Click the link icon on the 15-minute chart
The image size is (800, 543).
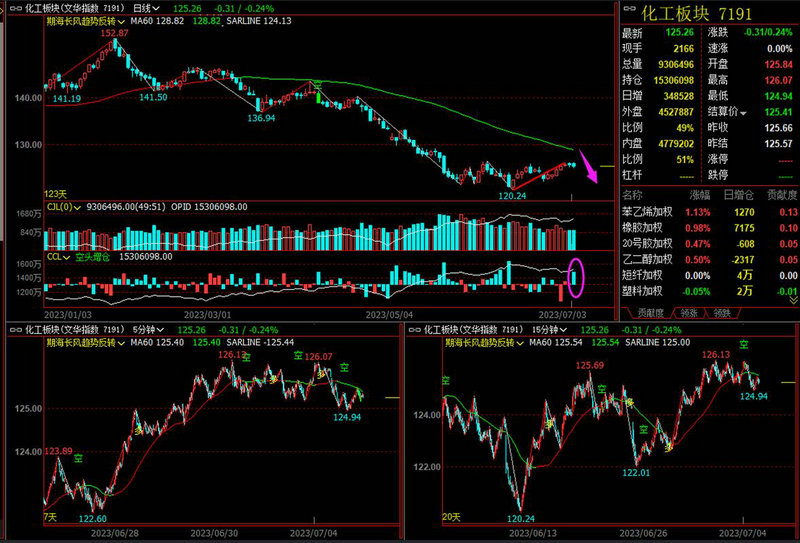pyautogui.click(x=416, y=328)
